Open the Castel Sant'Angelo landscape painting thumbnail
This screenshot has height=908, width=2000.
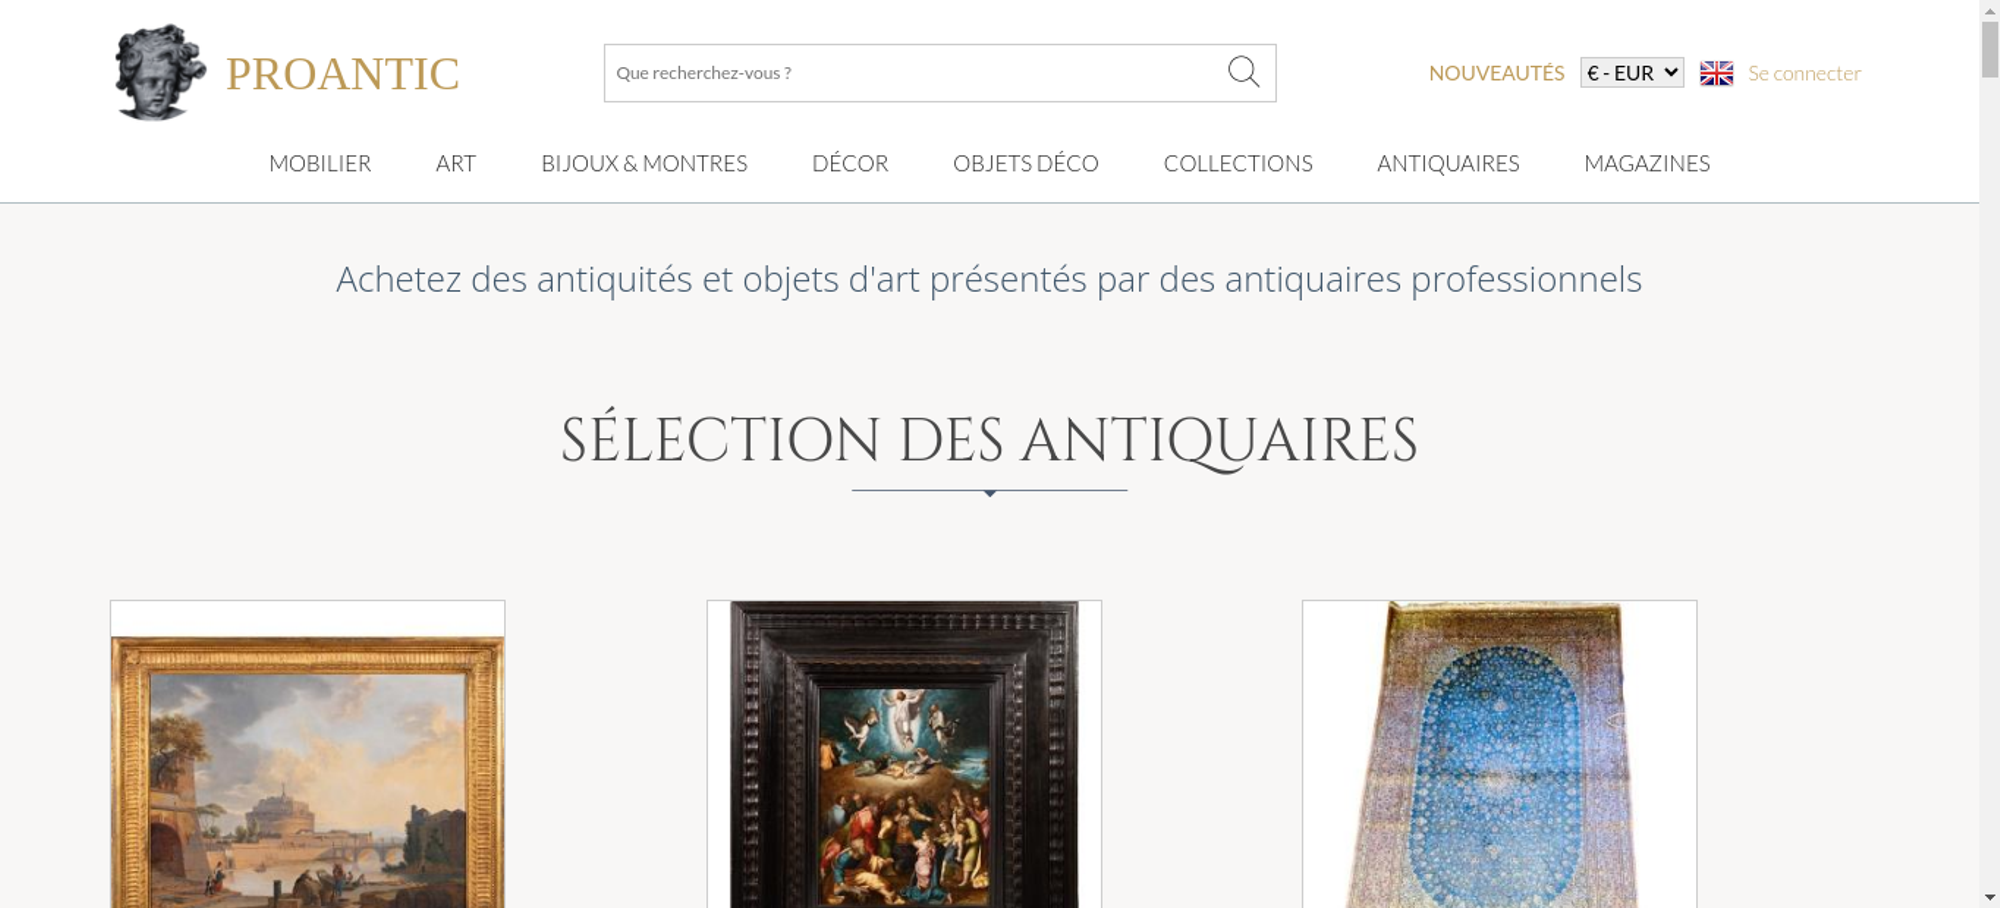[308, 755]
